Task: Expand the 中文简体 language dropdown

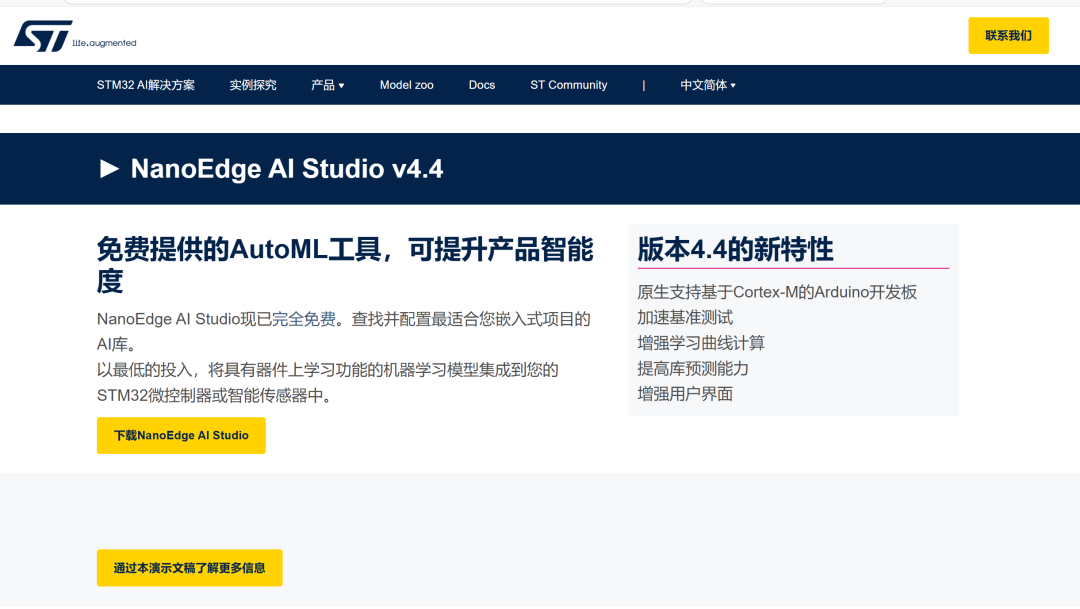Action: [x=708, y=85]
